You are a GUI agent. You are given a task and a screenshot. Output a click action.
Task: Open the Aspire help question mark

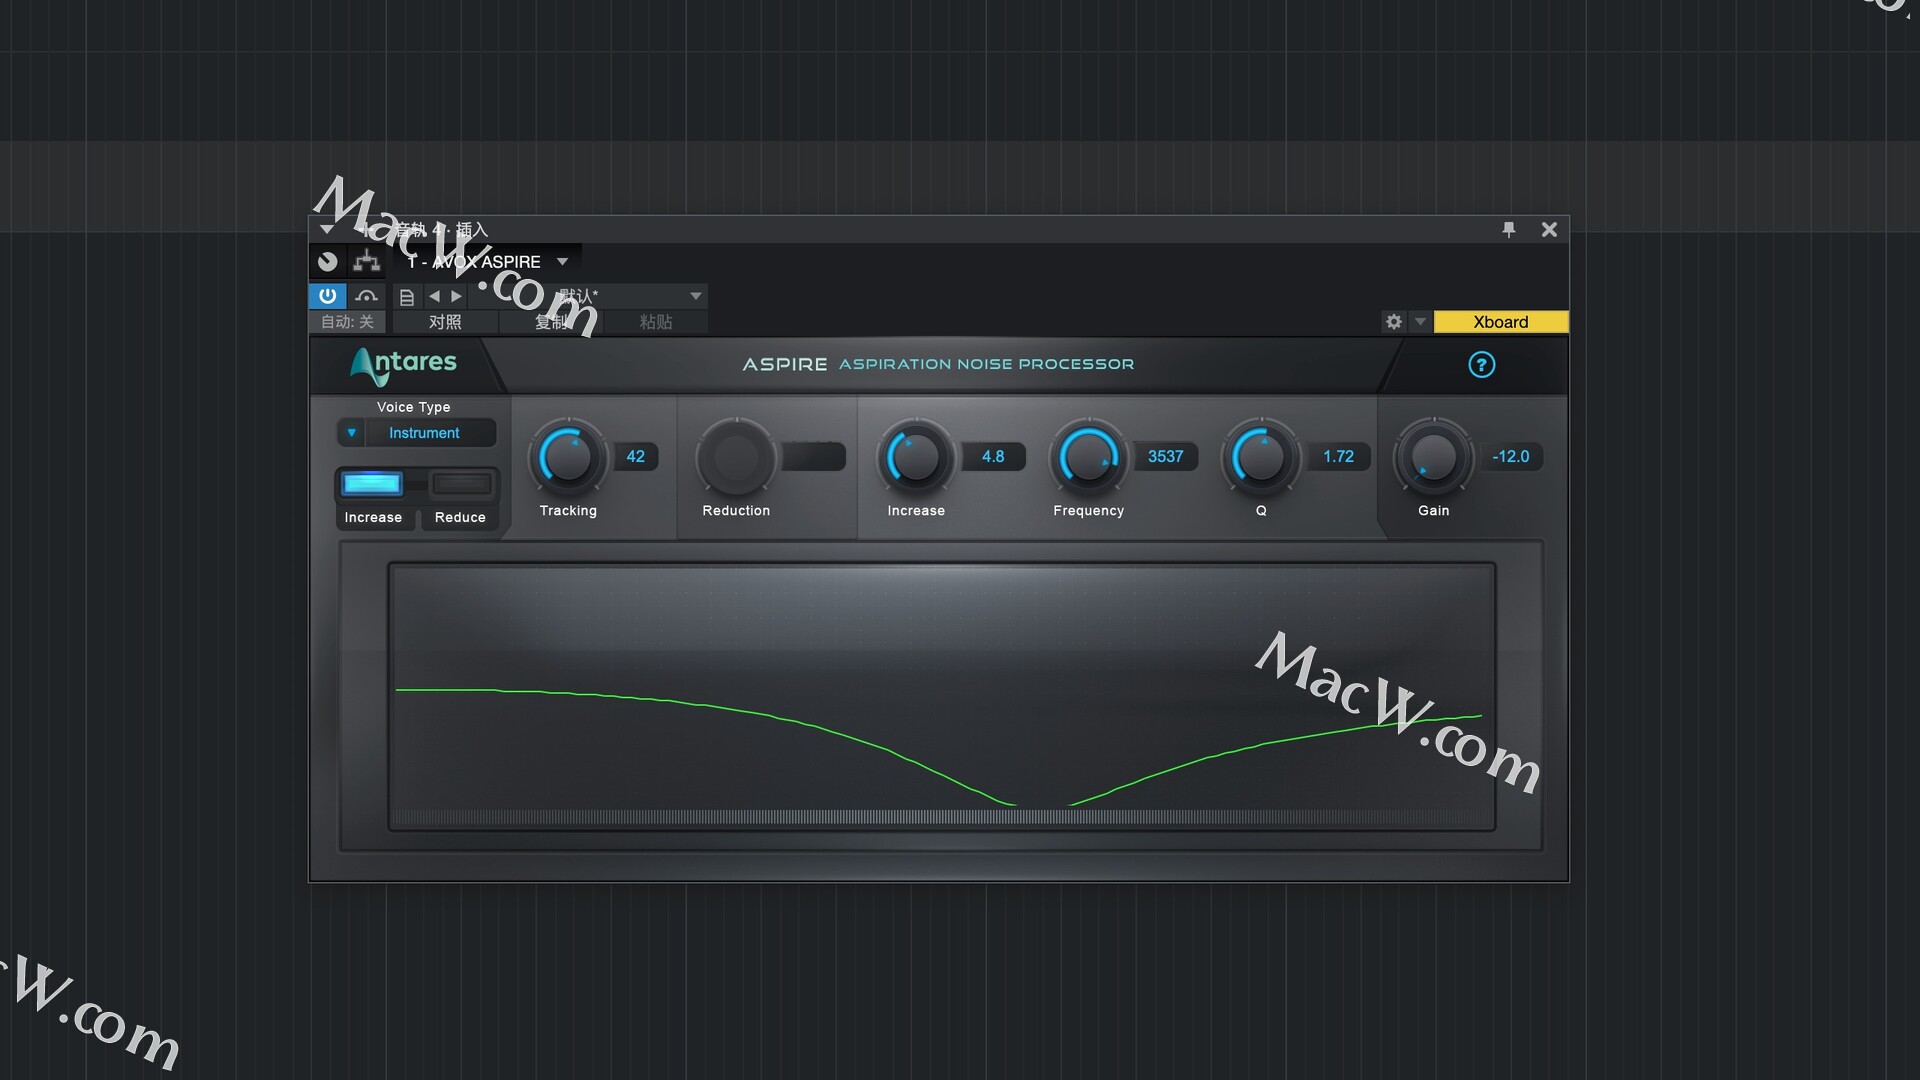pos(1481,365)
